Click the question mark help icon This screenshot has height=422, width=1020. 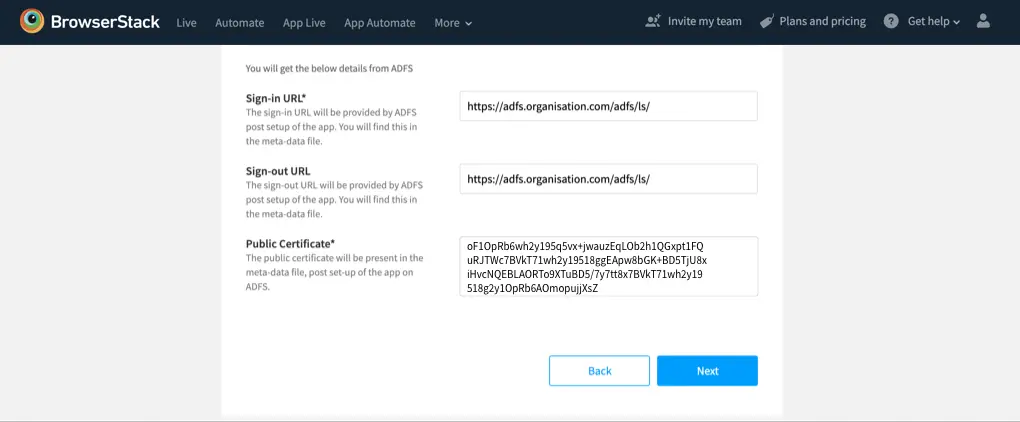coord(891,21)
